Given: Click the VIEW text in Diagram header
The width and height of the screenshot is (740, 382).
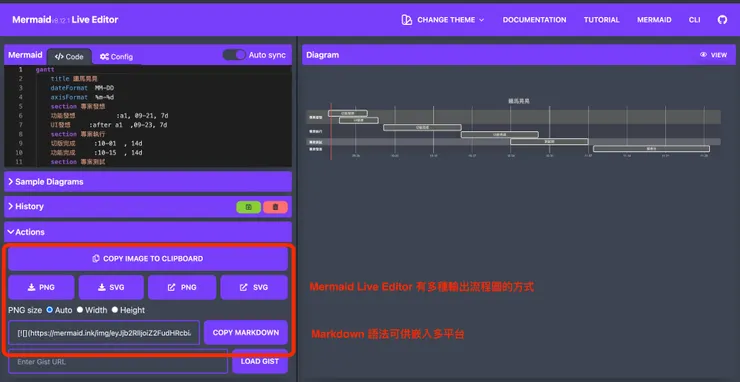Looking at the screenshot, I should 719,55.
